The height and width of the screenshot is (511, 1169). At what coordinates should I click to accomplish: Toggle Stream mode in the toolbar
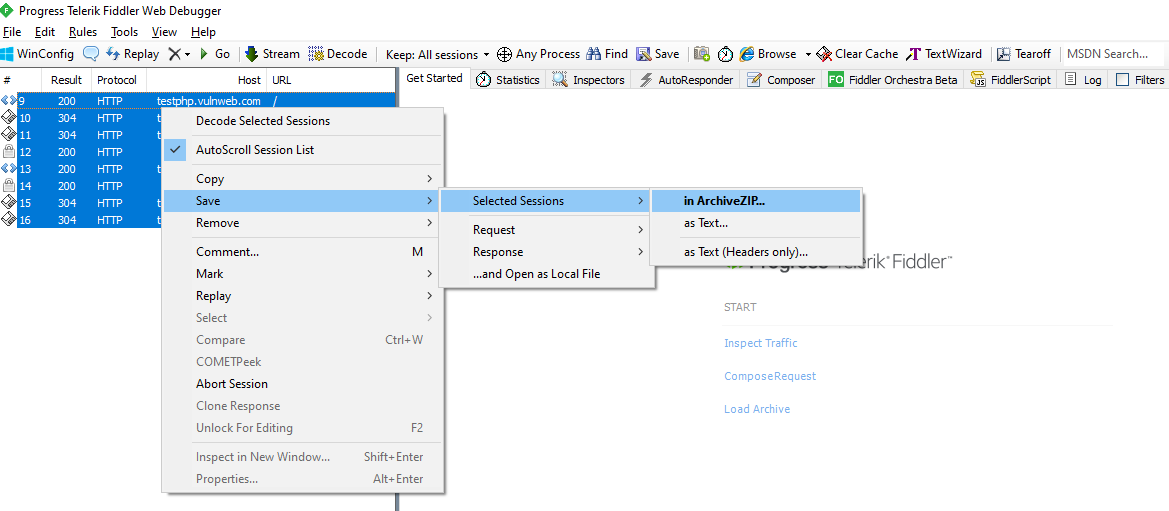click(x=272, y=54)
